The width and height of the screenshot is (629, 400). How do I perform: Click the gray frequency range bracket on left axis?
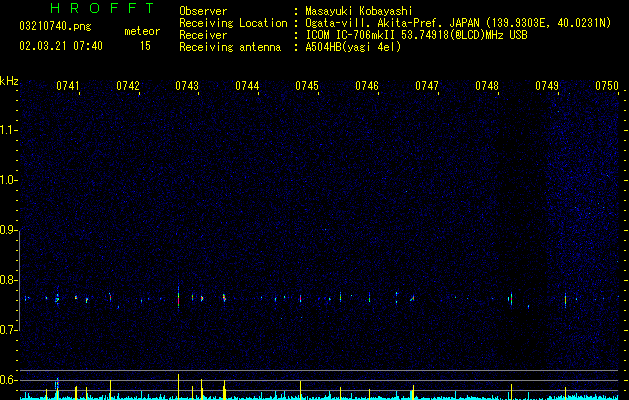[19, 280]
